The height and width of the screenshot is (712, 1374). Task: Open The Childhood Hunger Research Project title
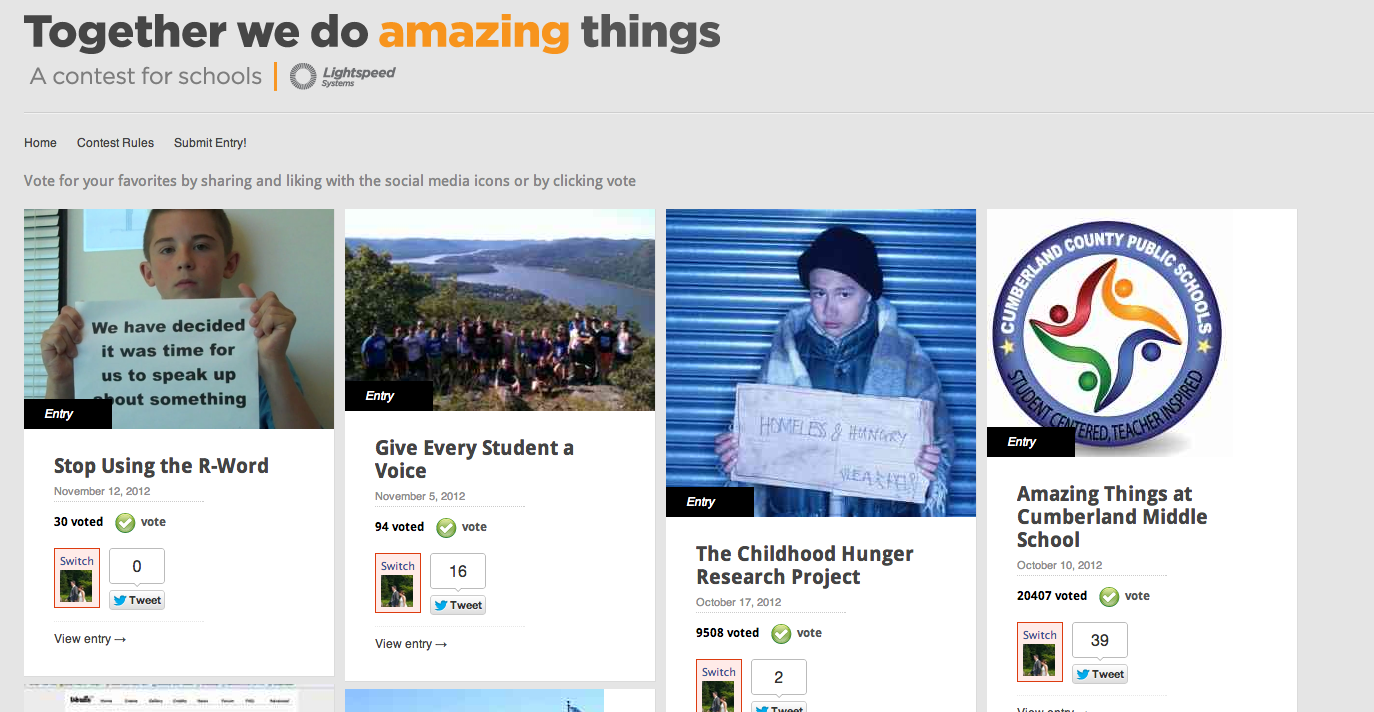point(805,565)
